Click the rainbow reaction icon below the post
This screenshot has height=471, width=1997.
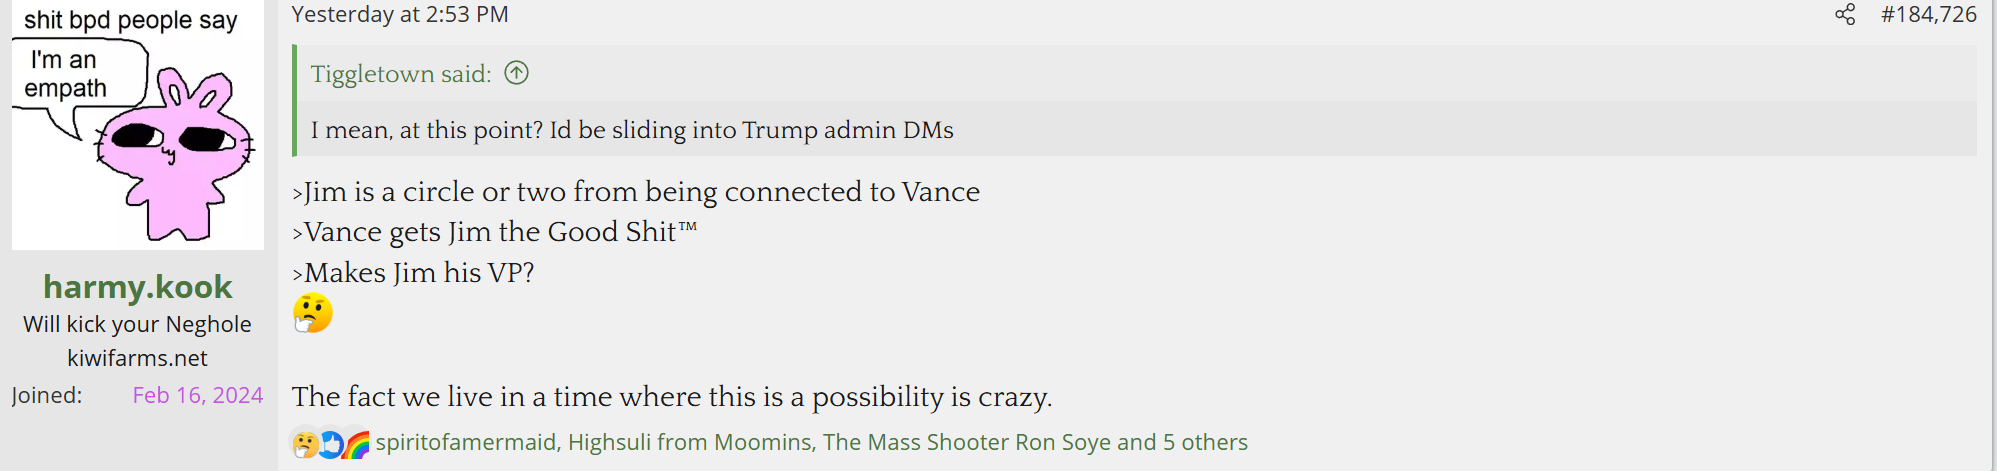point(357,443)
